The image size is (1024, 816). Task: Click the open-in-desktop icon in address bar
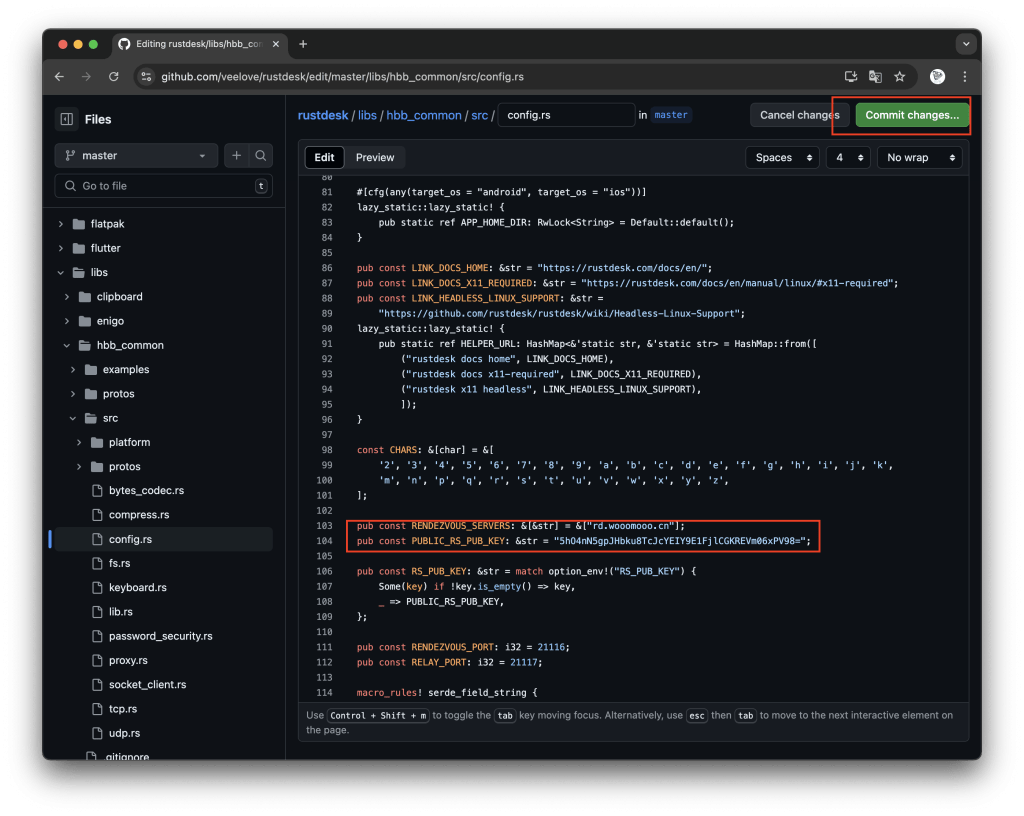click(851, 76)
